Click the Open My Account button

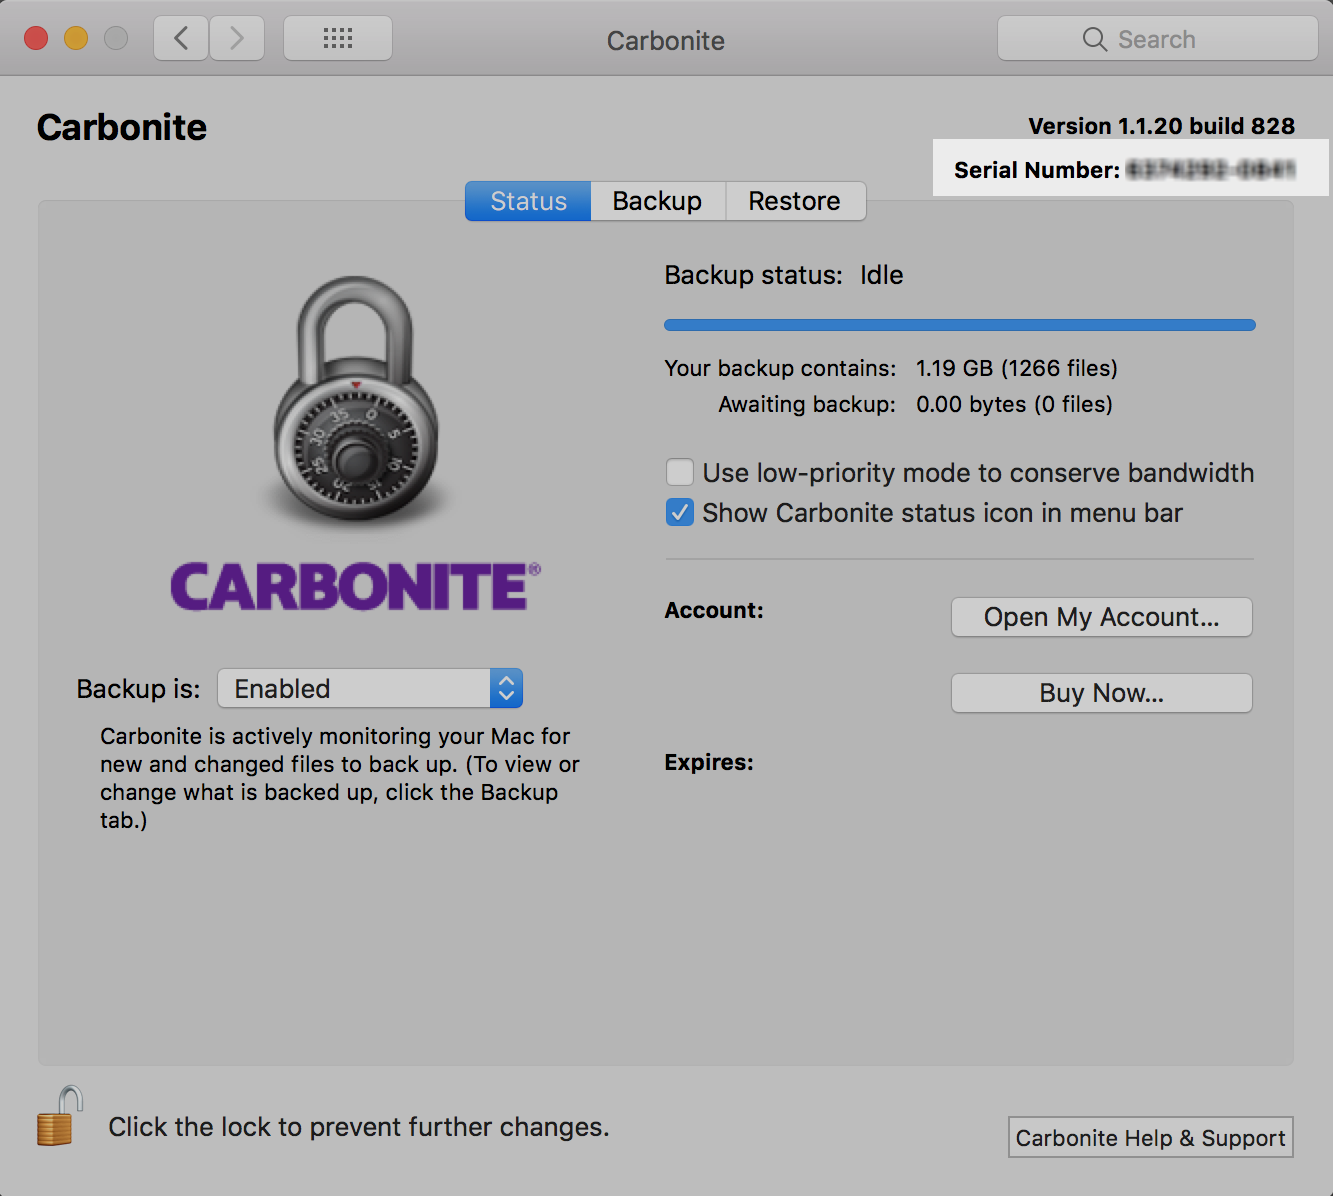tap(1101, 617)
